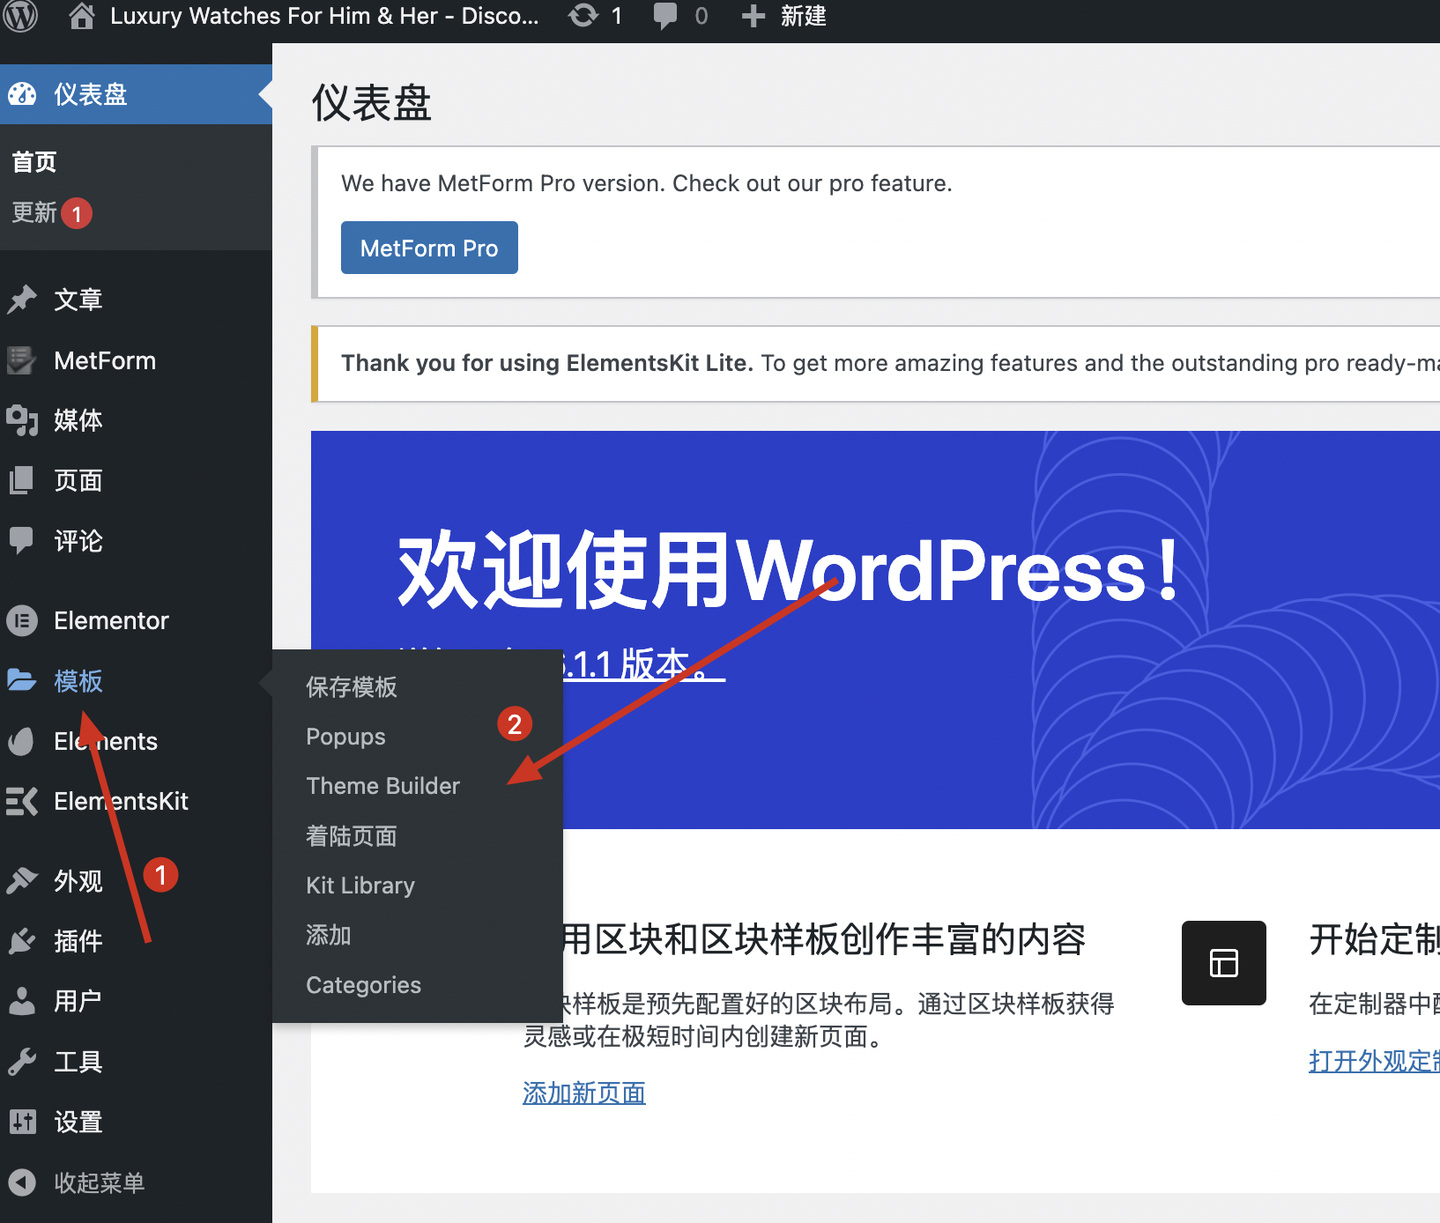Click the media icon for 媒体

coord(22,420)
